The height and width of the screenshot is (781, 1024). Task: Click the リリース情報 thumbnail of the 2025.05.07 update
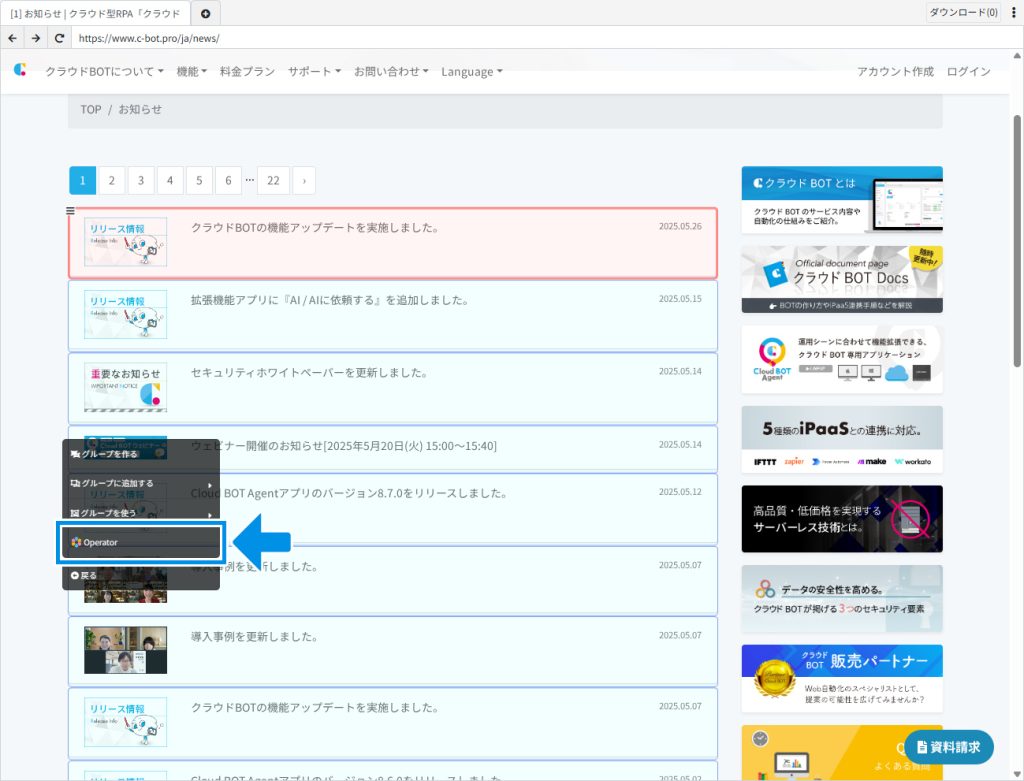(x=125, y=722)
